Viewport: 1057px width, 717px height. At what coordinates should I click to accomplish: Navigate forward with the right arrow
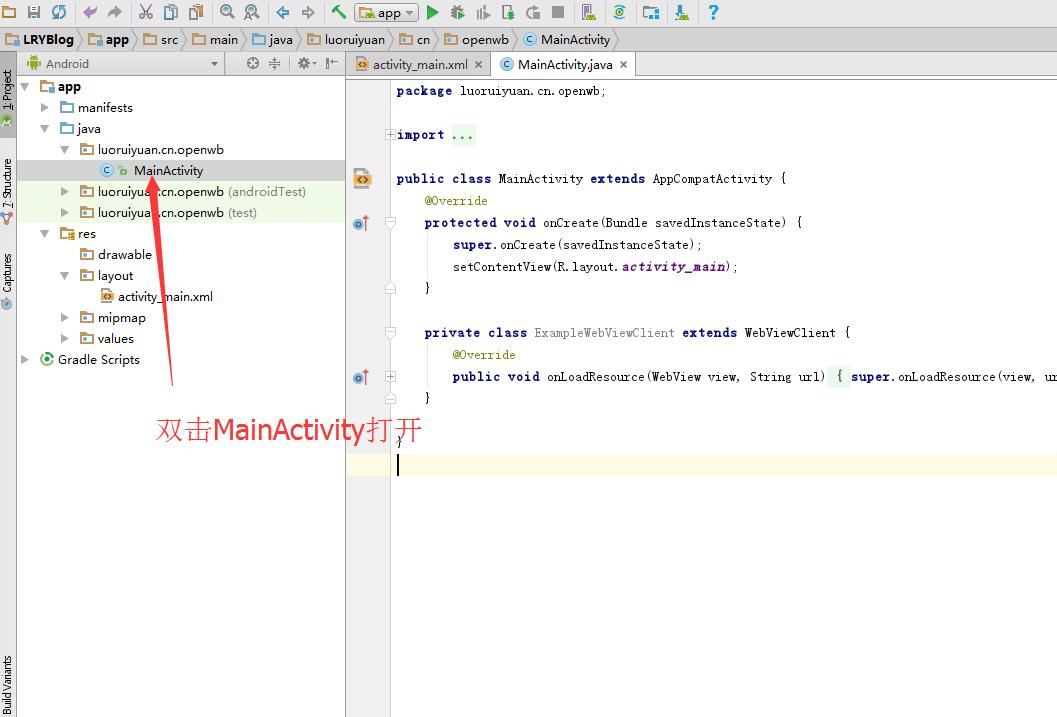[308, 12]
